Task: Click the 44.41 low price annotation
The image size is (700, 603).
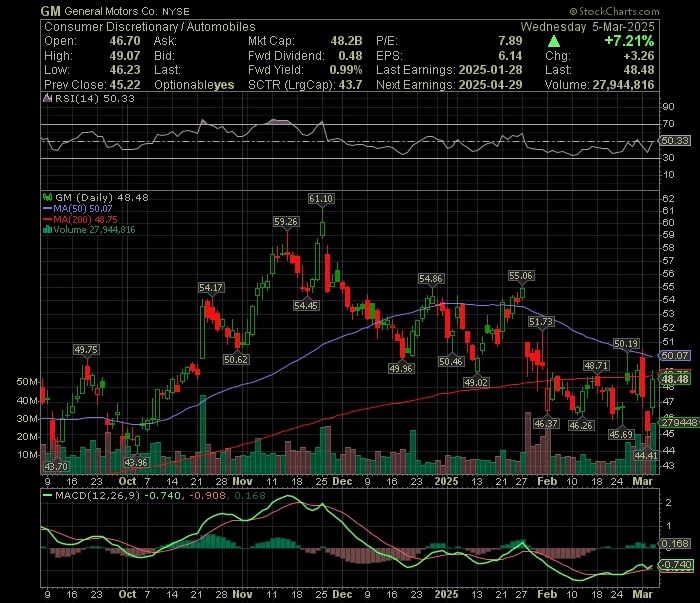Action: [x=646, y=455]
